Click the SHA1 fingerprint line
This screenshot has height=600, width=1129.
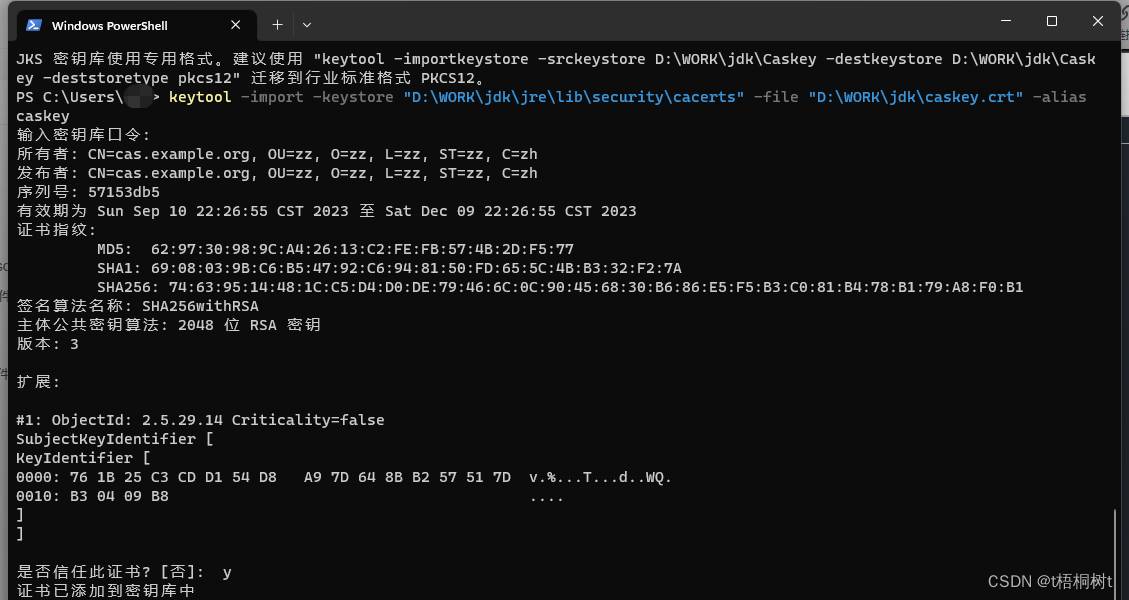(x=389, y=268)
